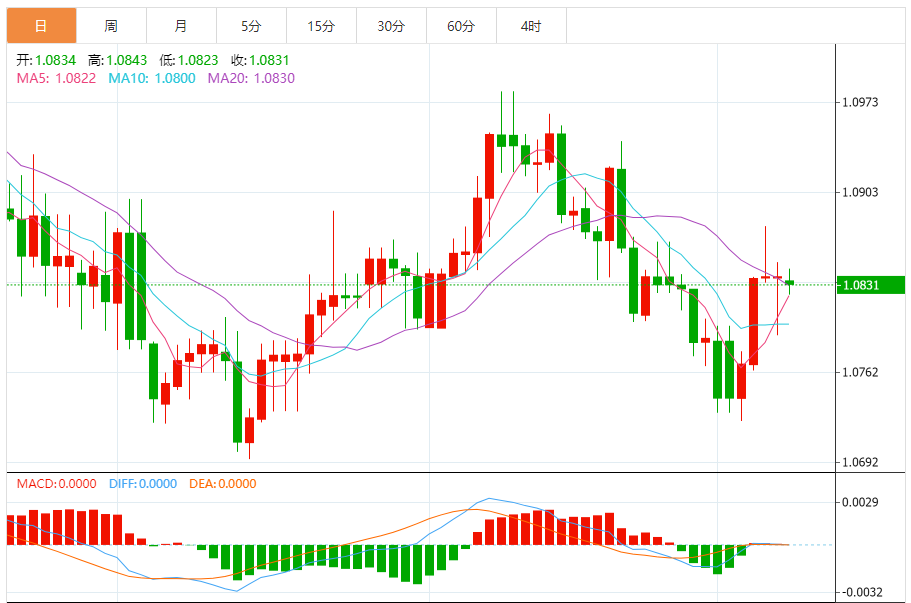Image resolution: width=911 pixels, height=603 pixels.
Task: Click the MA20: 1.0830 indicator label
Action: 251,78
